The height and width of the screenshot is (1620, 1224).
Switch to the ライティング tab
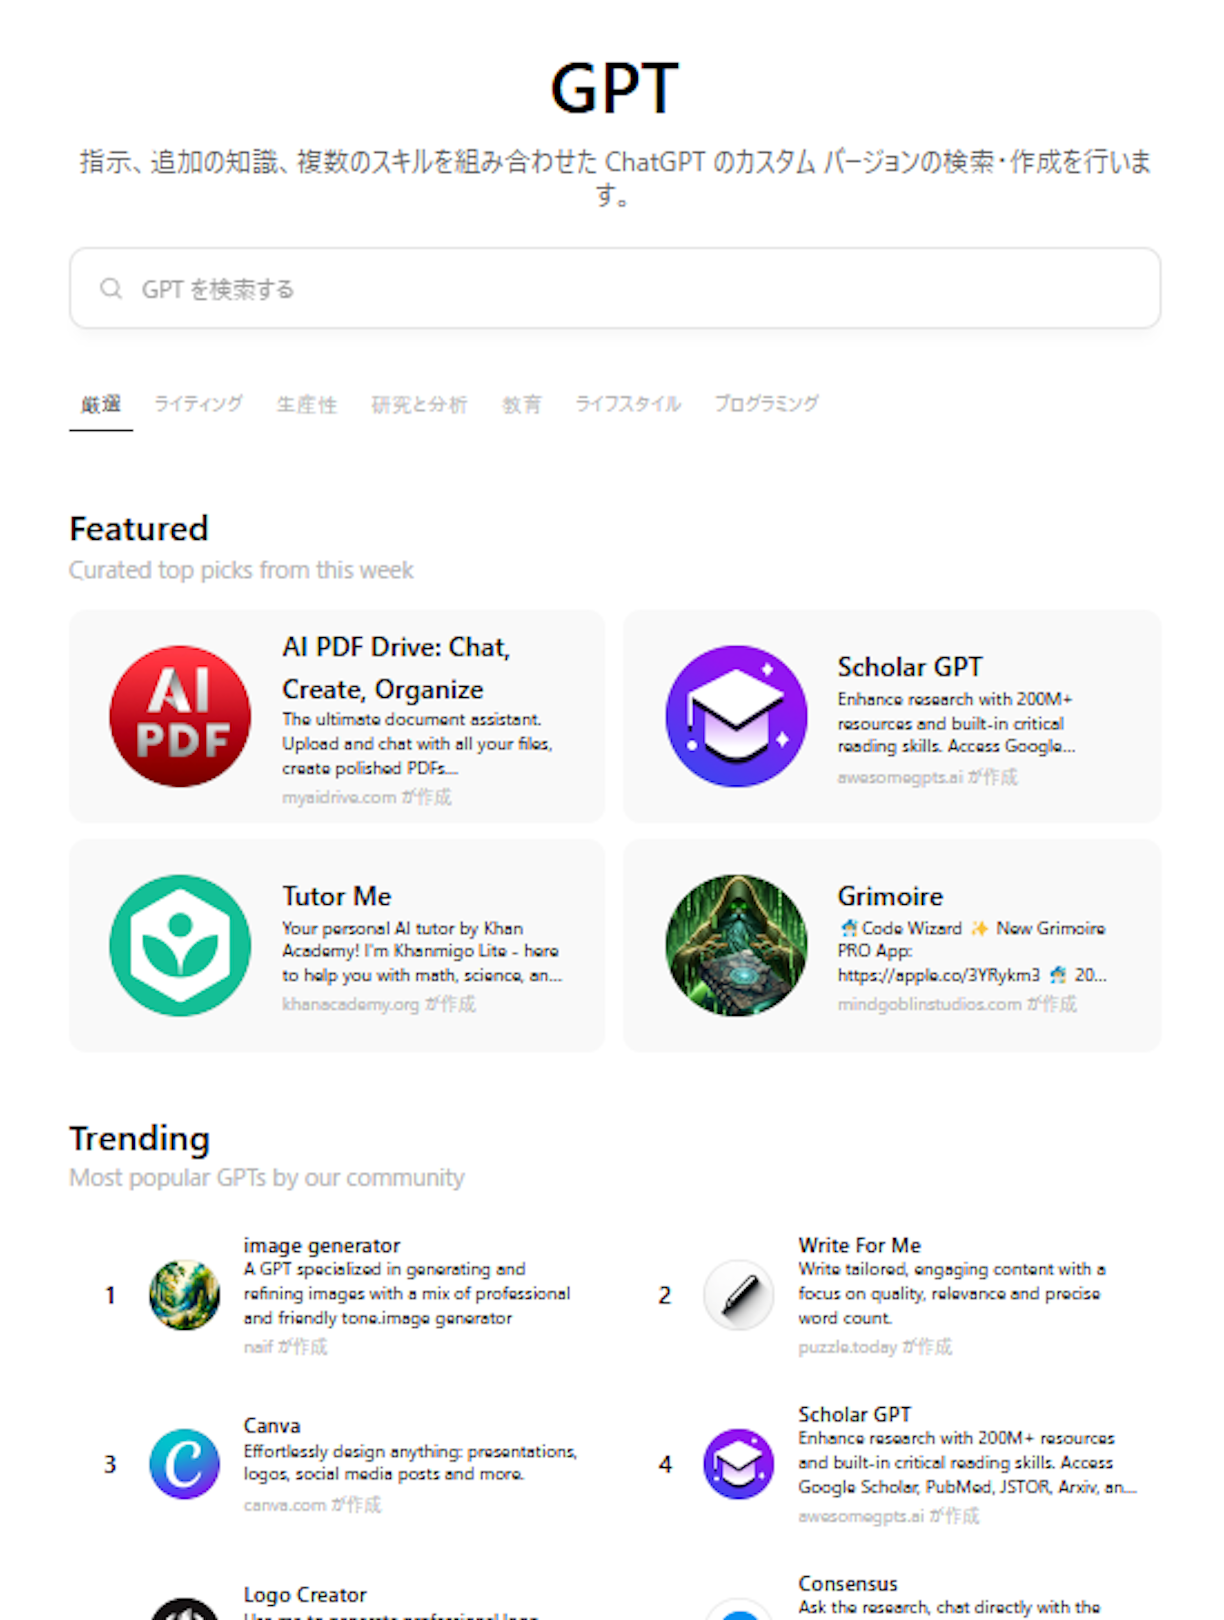[x=198, y=404]
